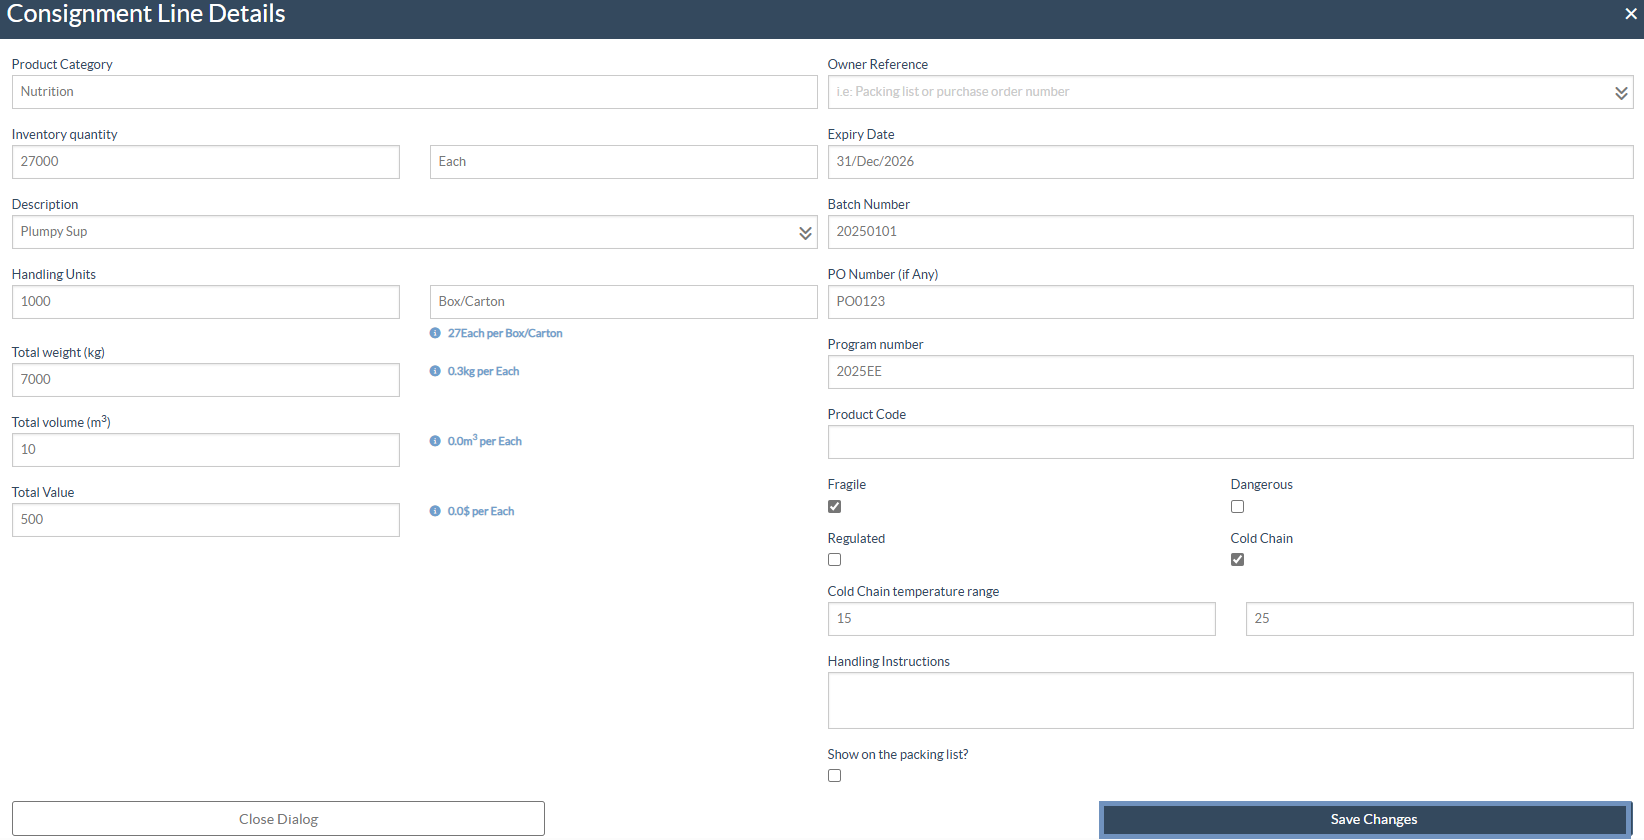Screen dimensions: 1644x840
Task: Expand the Owner Reference dropdown arrow
Action: click(x=1620, y=93)
